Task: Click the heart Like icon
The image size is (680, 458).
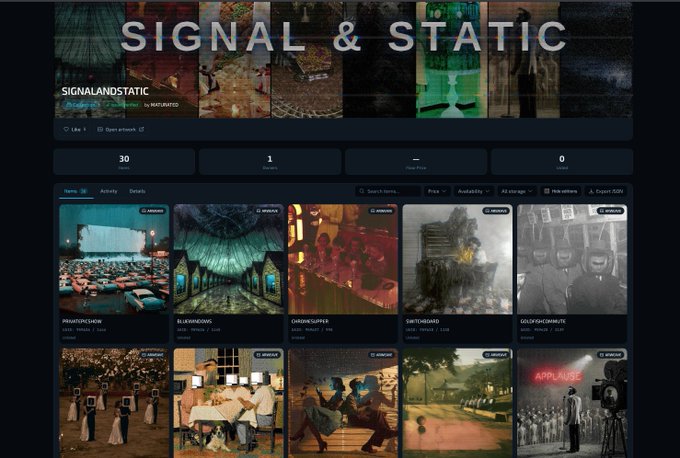Action: pyautogui.click(x=66, y=129)
